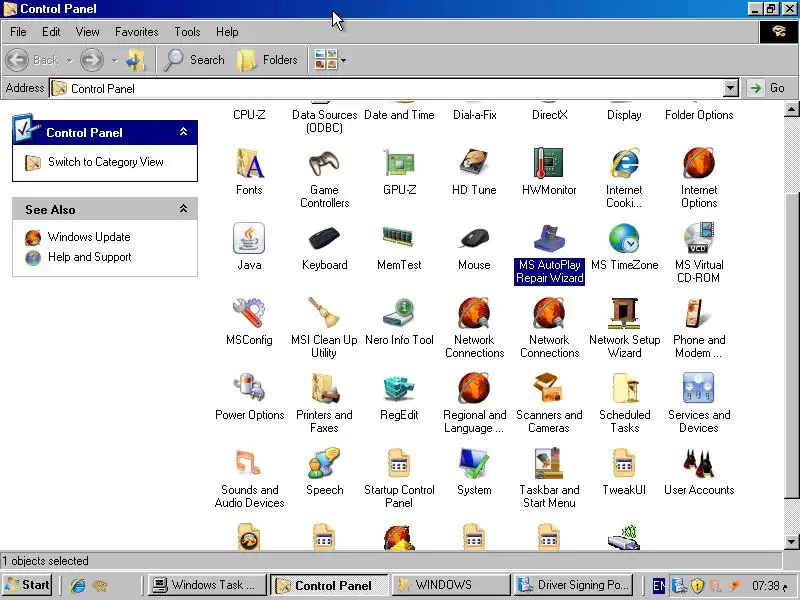Image resolution: width=800 pixels, height=600 pixels.
Task: Select Phone and Modem icon
Action: (x=698, y=312)
